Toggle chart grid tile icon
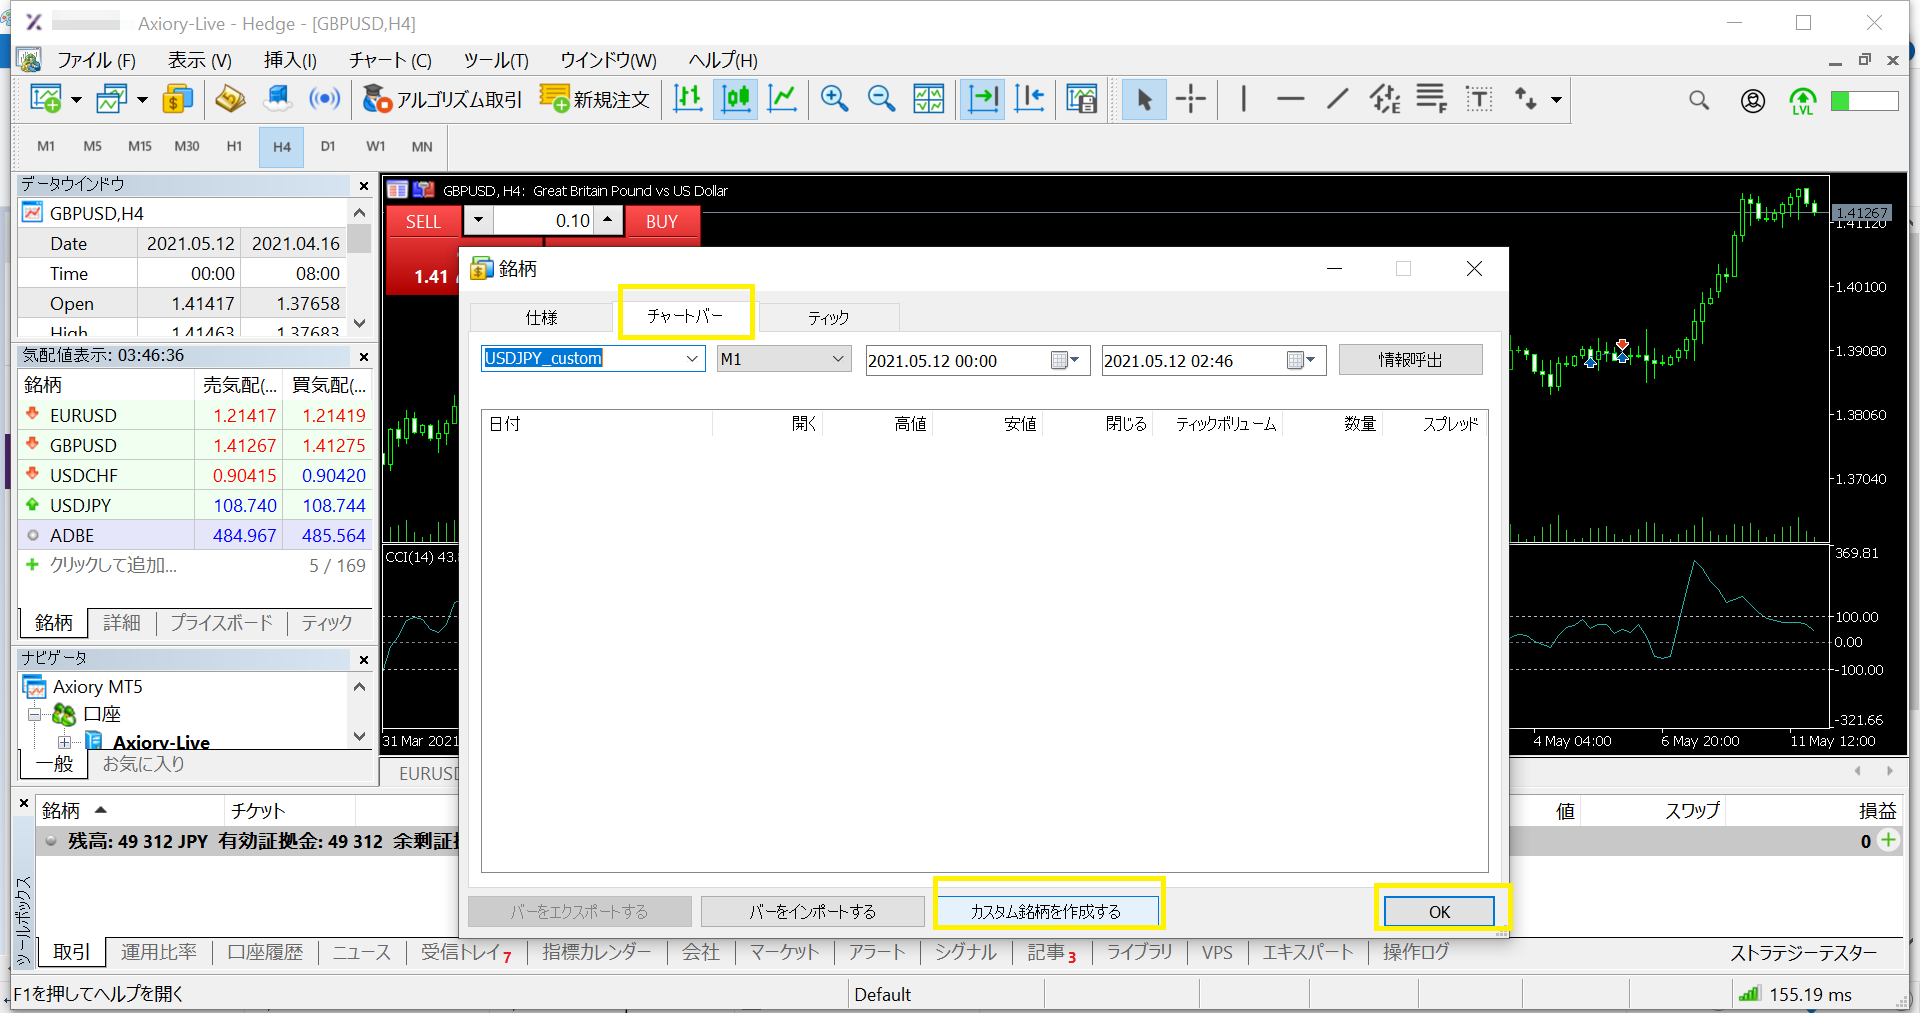 [x=929, y=99]
